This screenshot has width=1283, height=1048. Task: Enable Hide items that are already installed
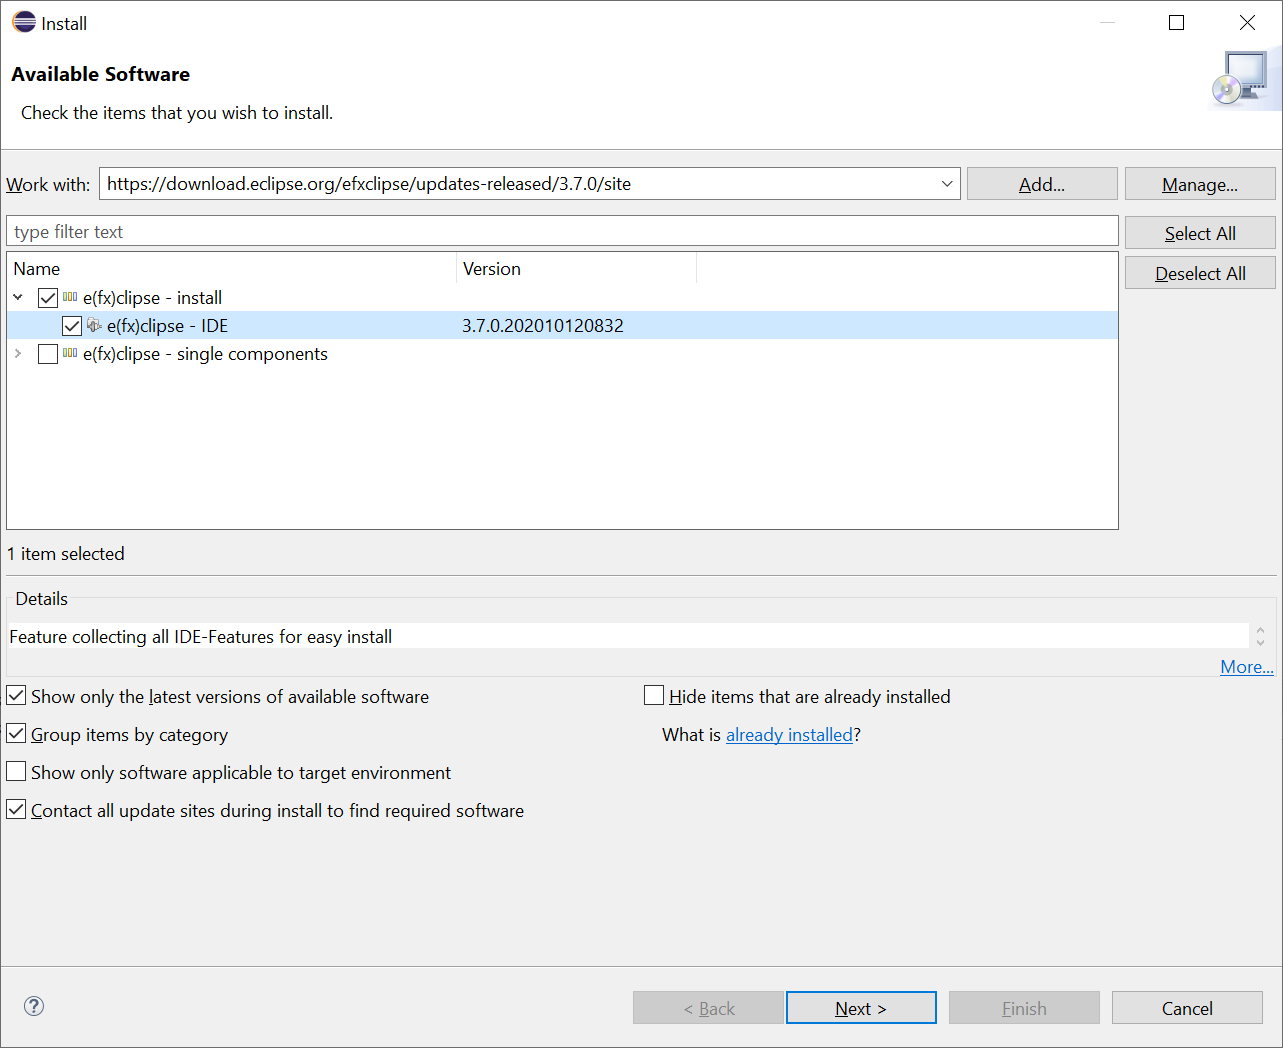[x=654, y=695]
